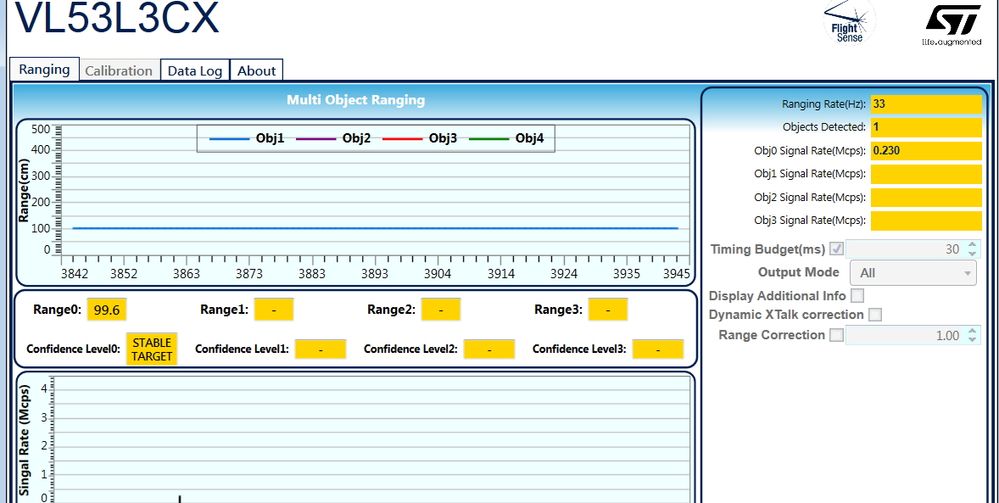Open the Calibration tab

119,71
